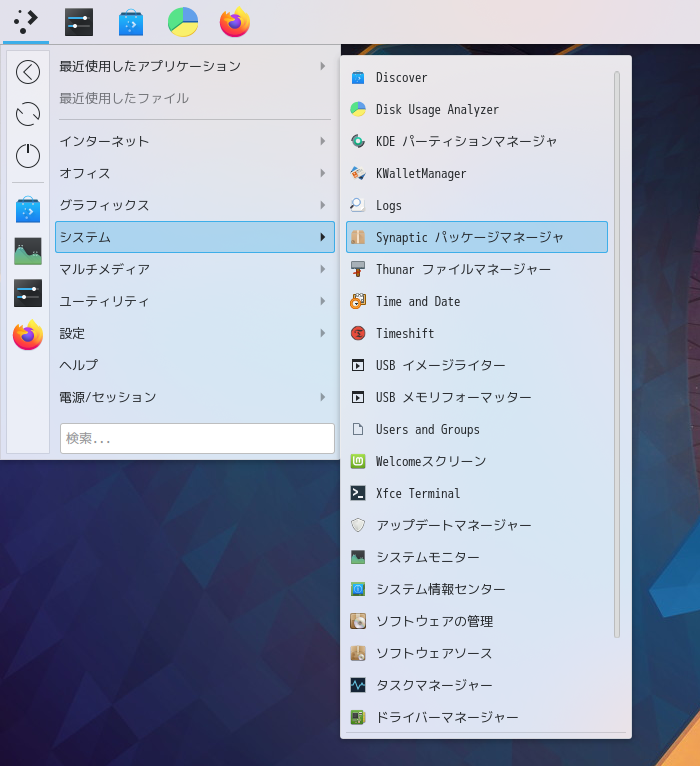The width and height of the screenshot is (700, 766).
Task: Expand 最近使用したアプリケーション submenu arrow
Action: pyautogui.click(x=322, y=66)
